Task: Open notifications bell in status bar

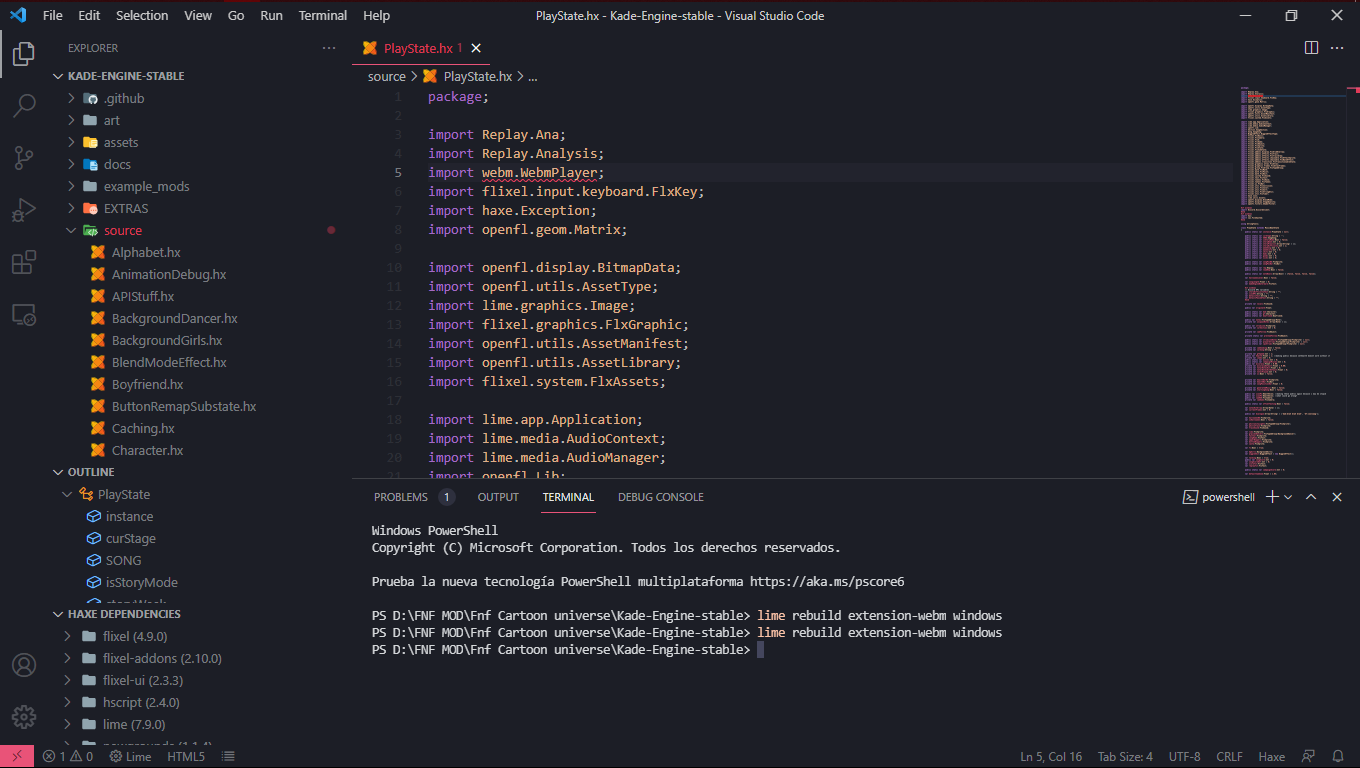Action: pos(1337,757)
